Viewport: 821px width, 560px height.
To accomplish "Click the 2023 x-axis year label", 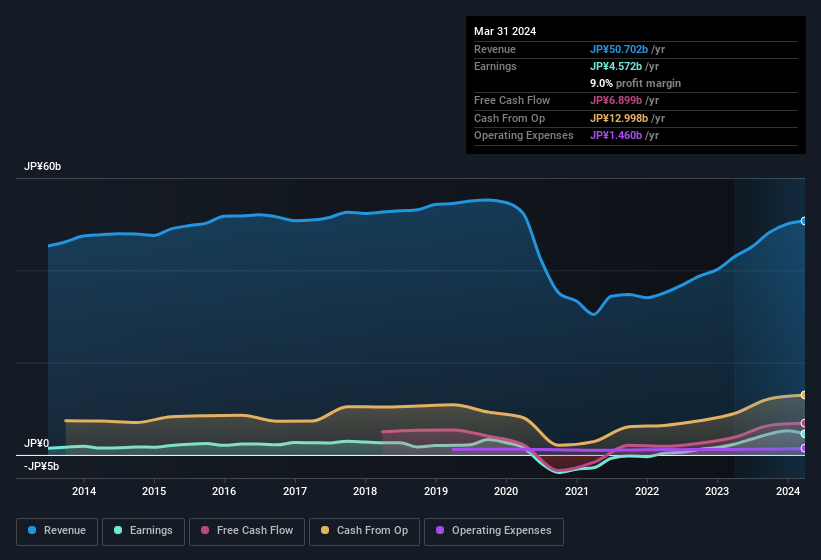I will click(717, 491).
